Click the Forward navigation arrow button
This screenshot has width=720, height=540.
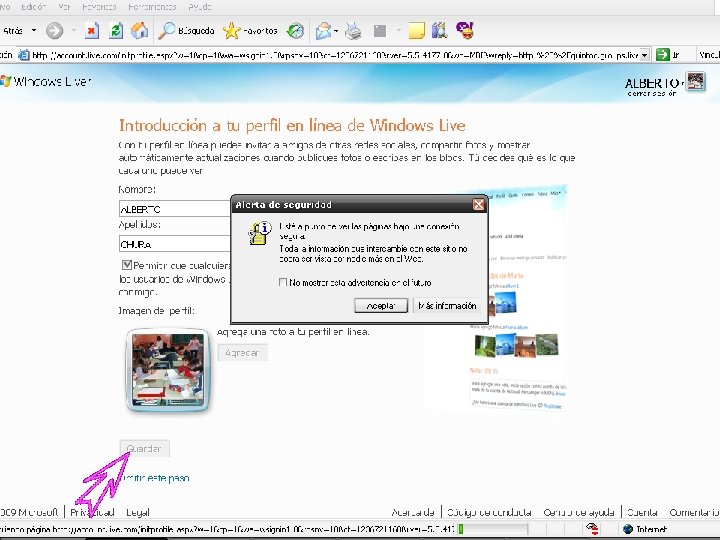coord(54,31)
